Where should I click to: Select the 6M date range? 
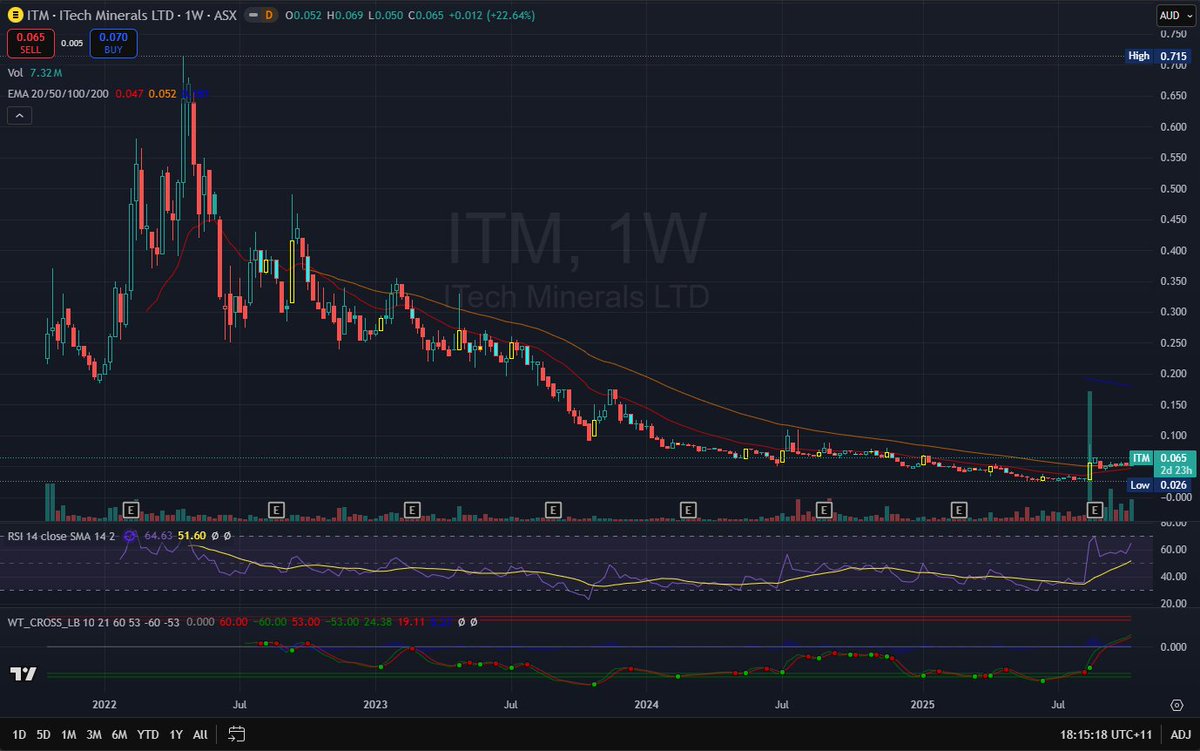tap(119, 734)
